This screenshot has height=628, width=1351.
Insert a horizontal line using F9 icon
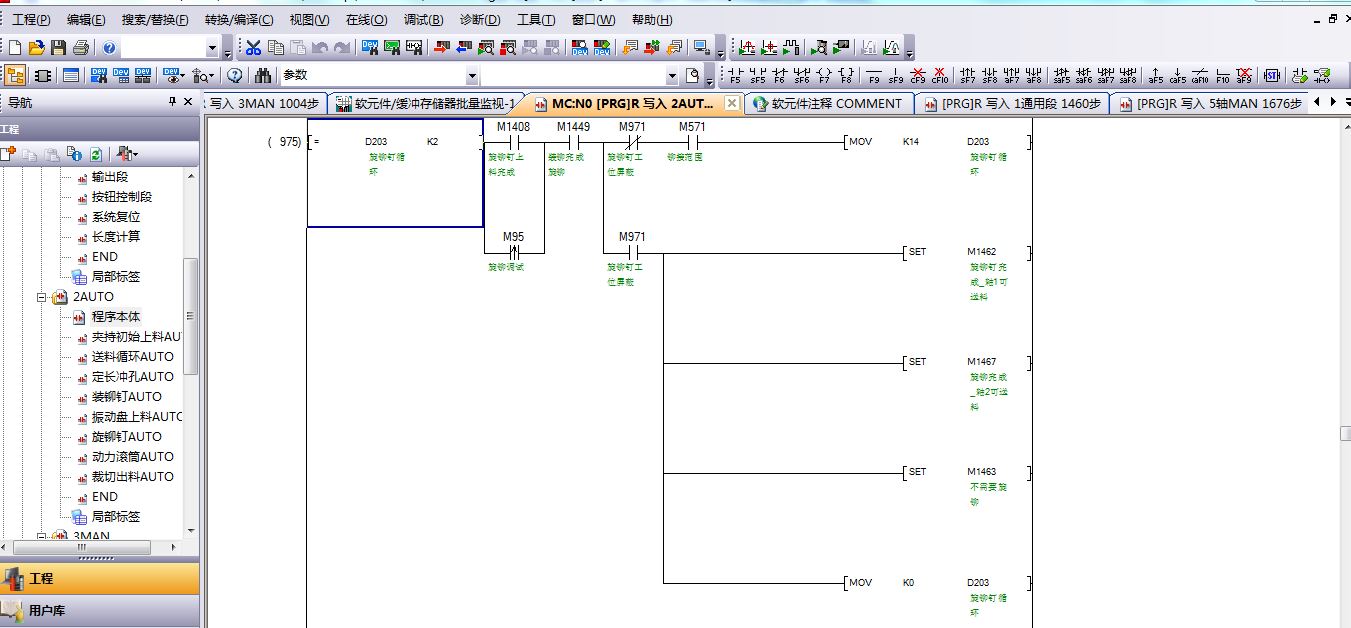(x=874, y=75)
